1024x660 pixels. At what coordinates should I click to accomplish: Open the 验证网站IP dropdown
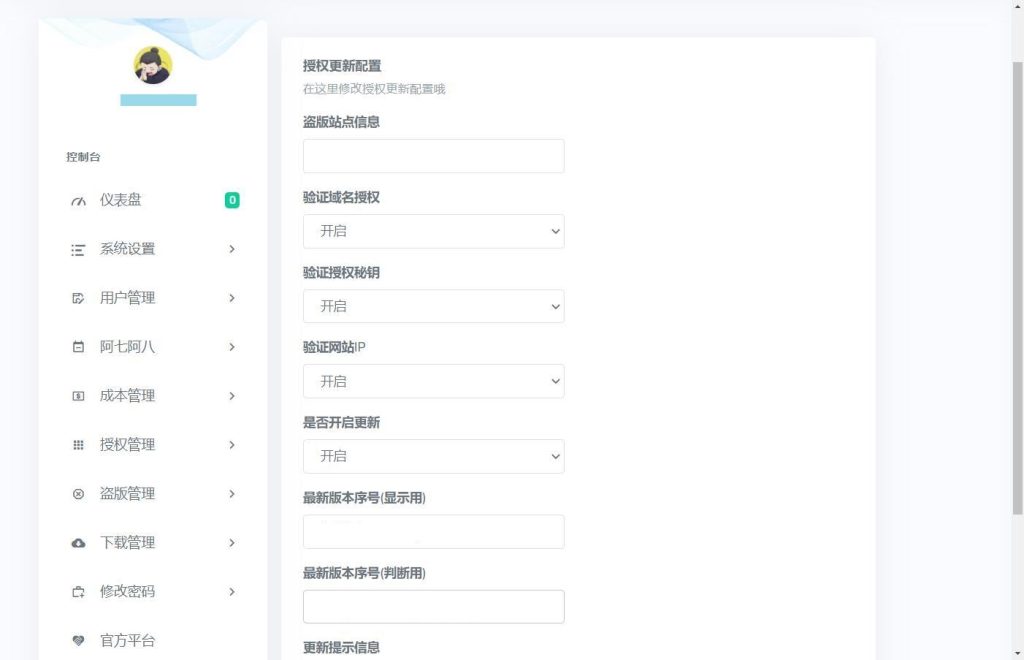[x=433, y=381]
